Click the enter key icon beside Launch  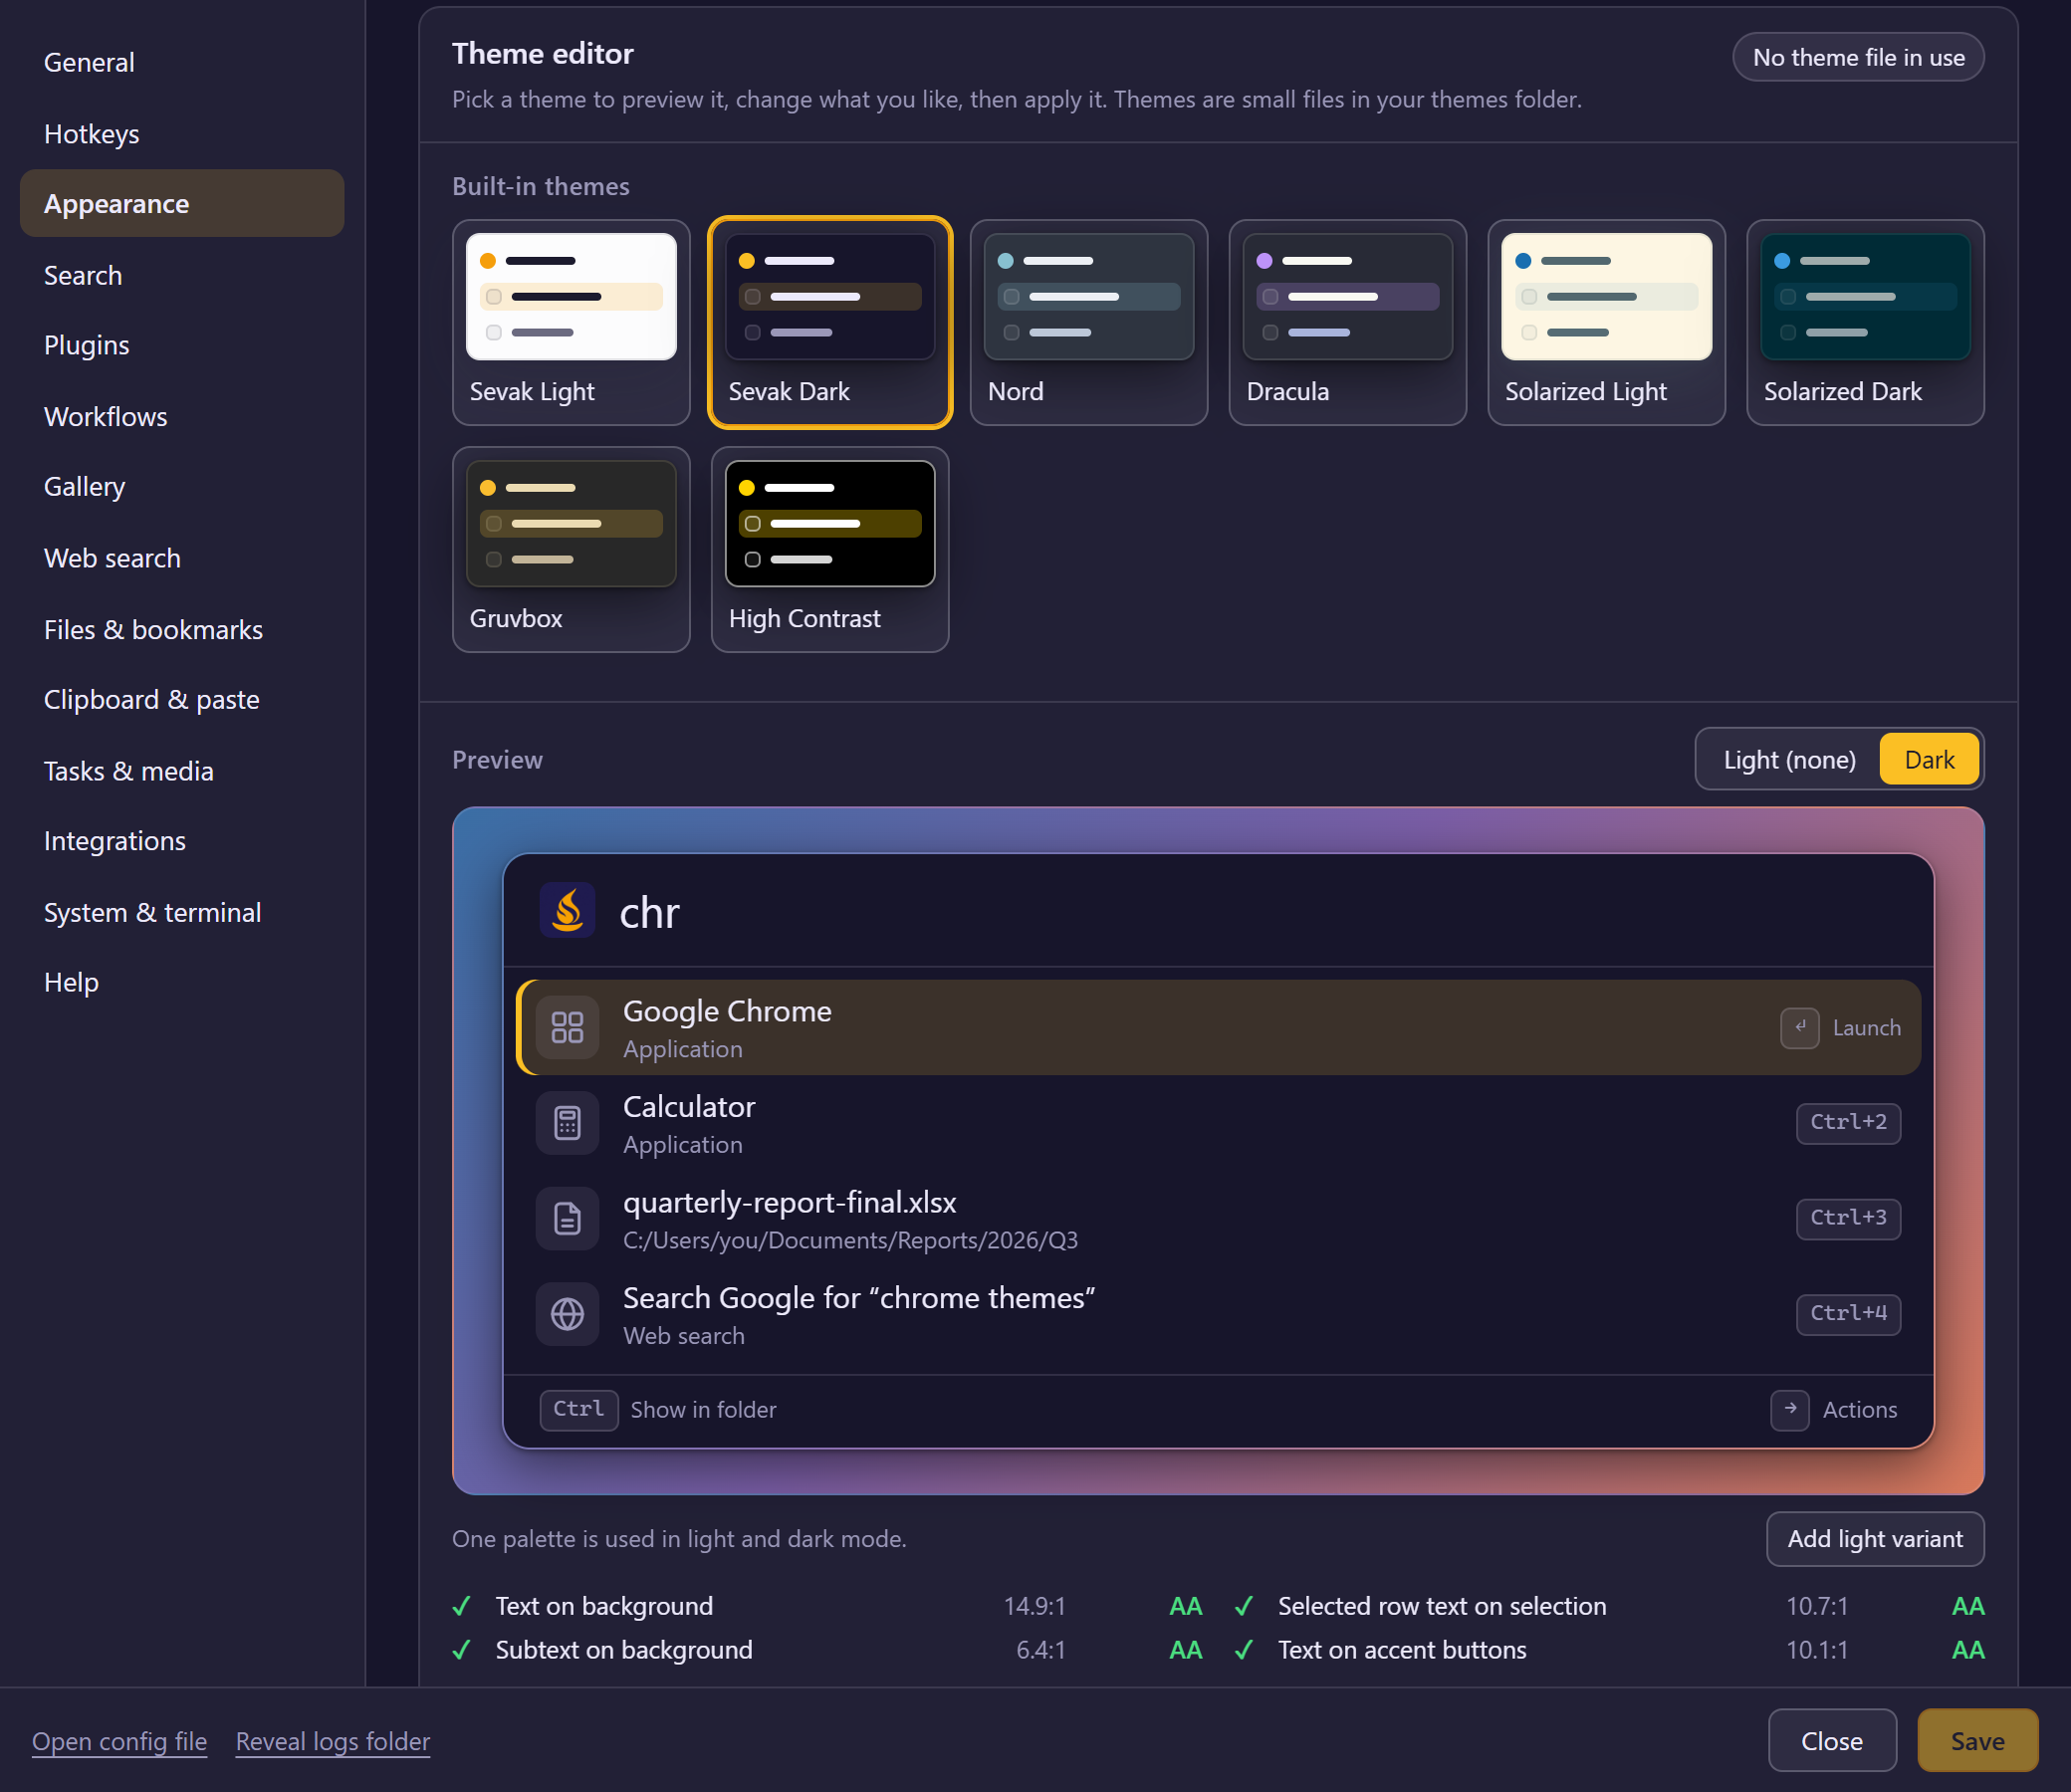coord(1799,1027)
